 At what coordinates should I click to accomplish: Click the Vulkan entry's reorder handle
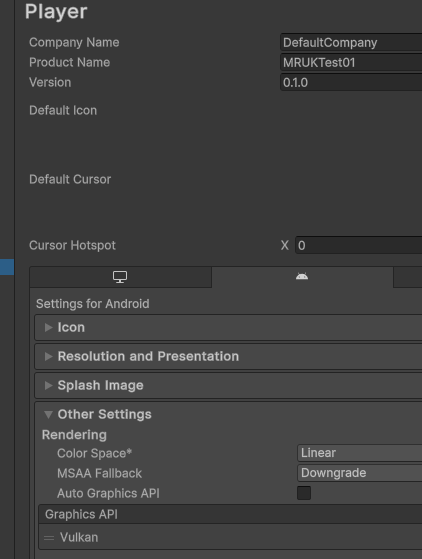click(x=49, y=538)
